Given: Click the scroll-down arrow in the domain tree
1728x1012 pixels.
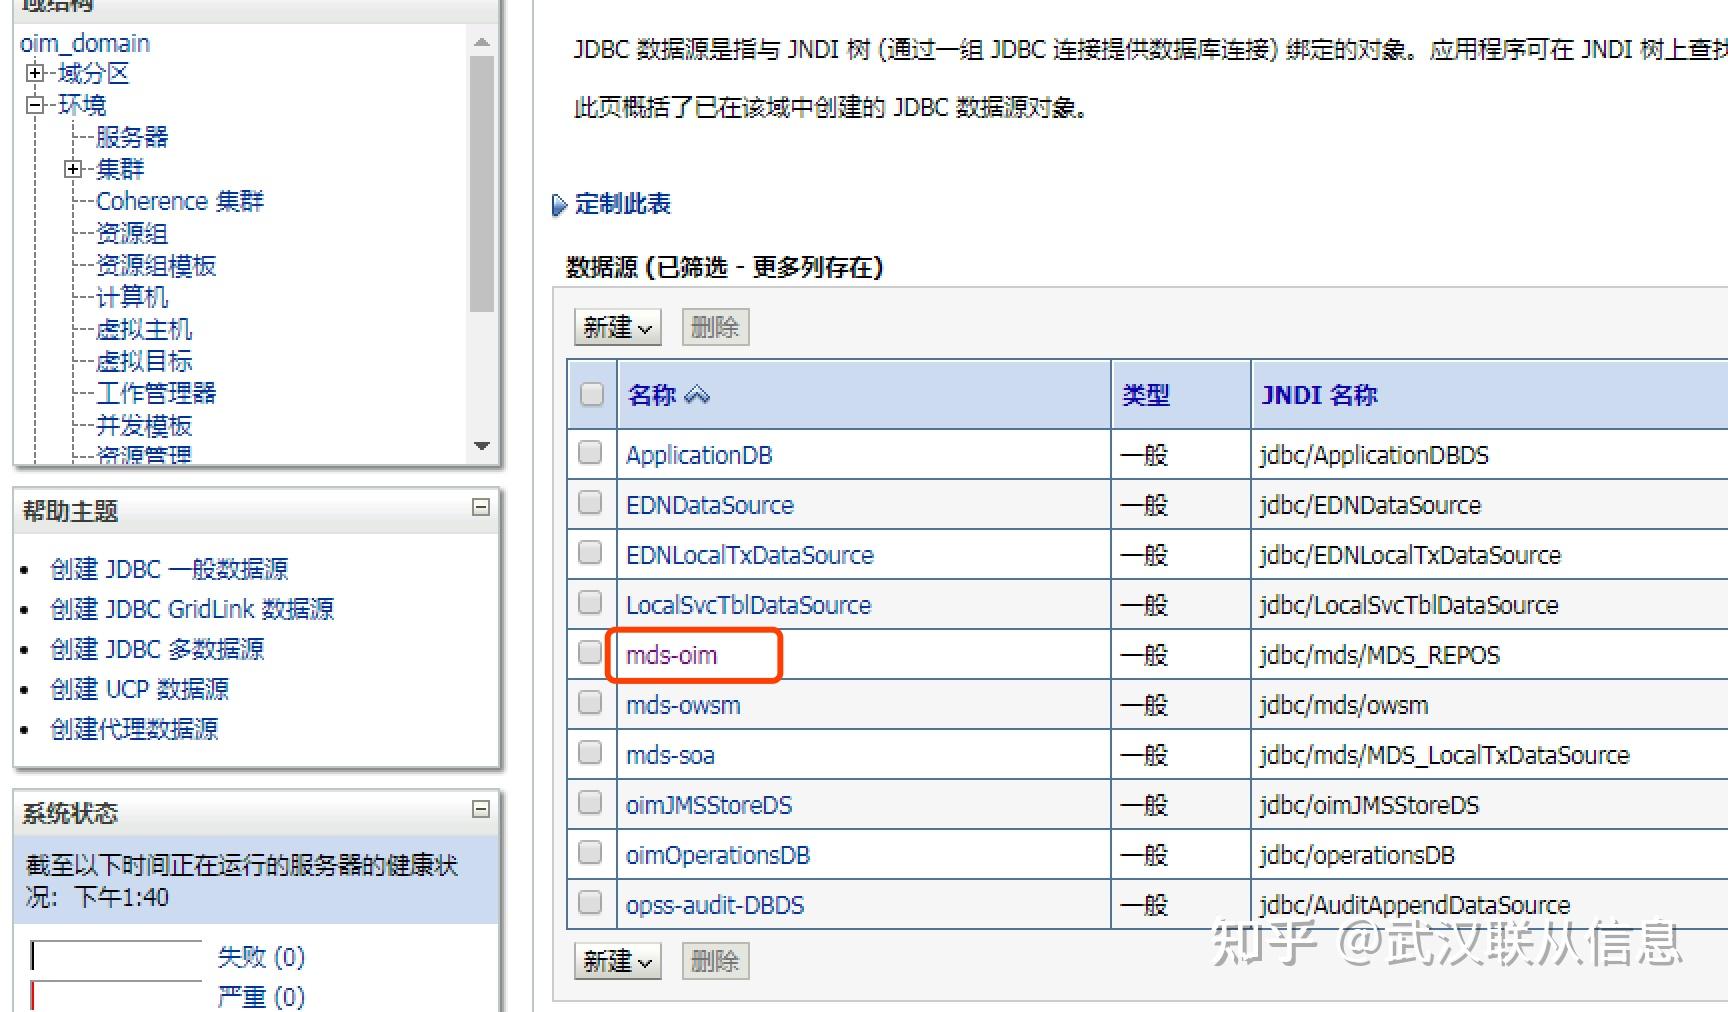Looking at the screenshot, I should 483,447.
